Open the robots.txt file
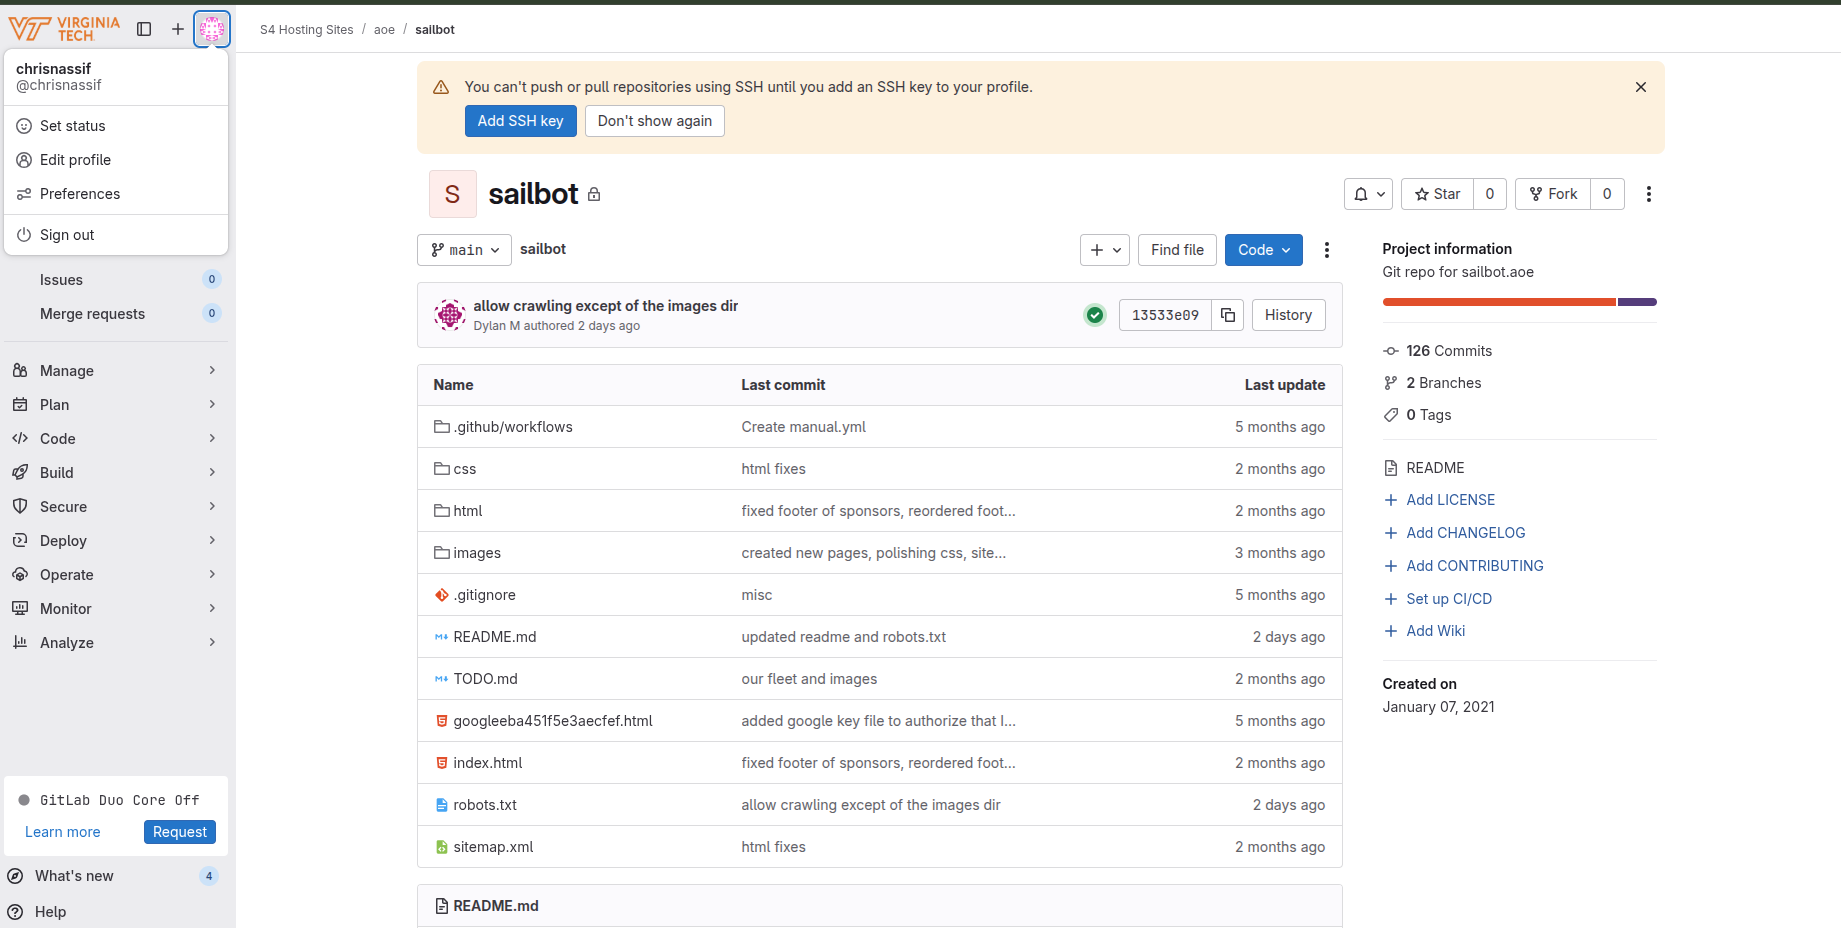Image resolution: width=1841 pixels, height=928 pixels. [x=485, y=805]
